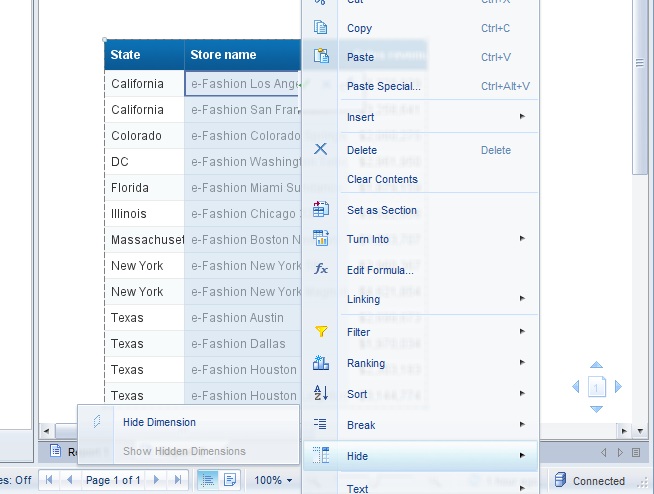The height and width of the screenshot is (494, 654).
Task: Select Show Hidden Dimensions in submenu
Action: tap(189, 451)
